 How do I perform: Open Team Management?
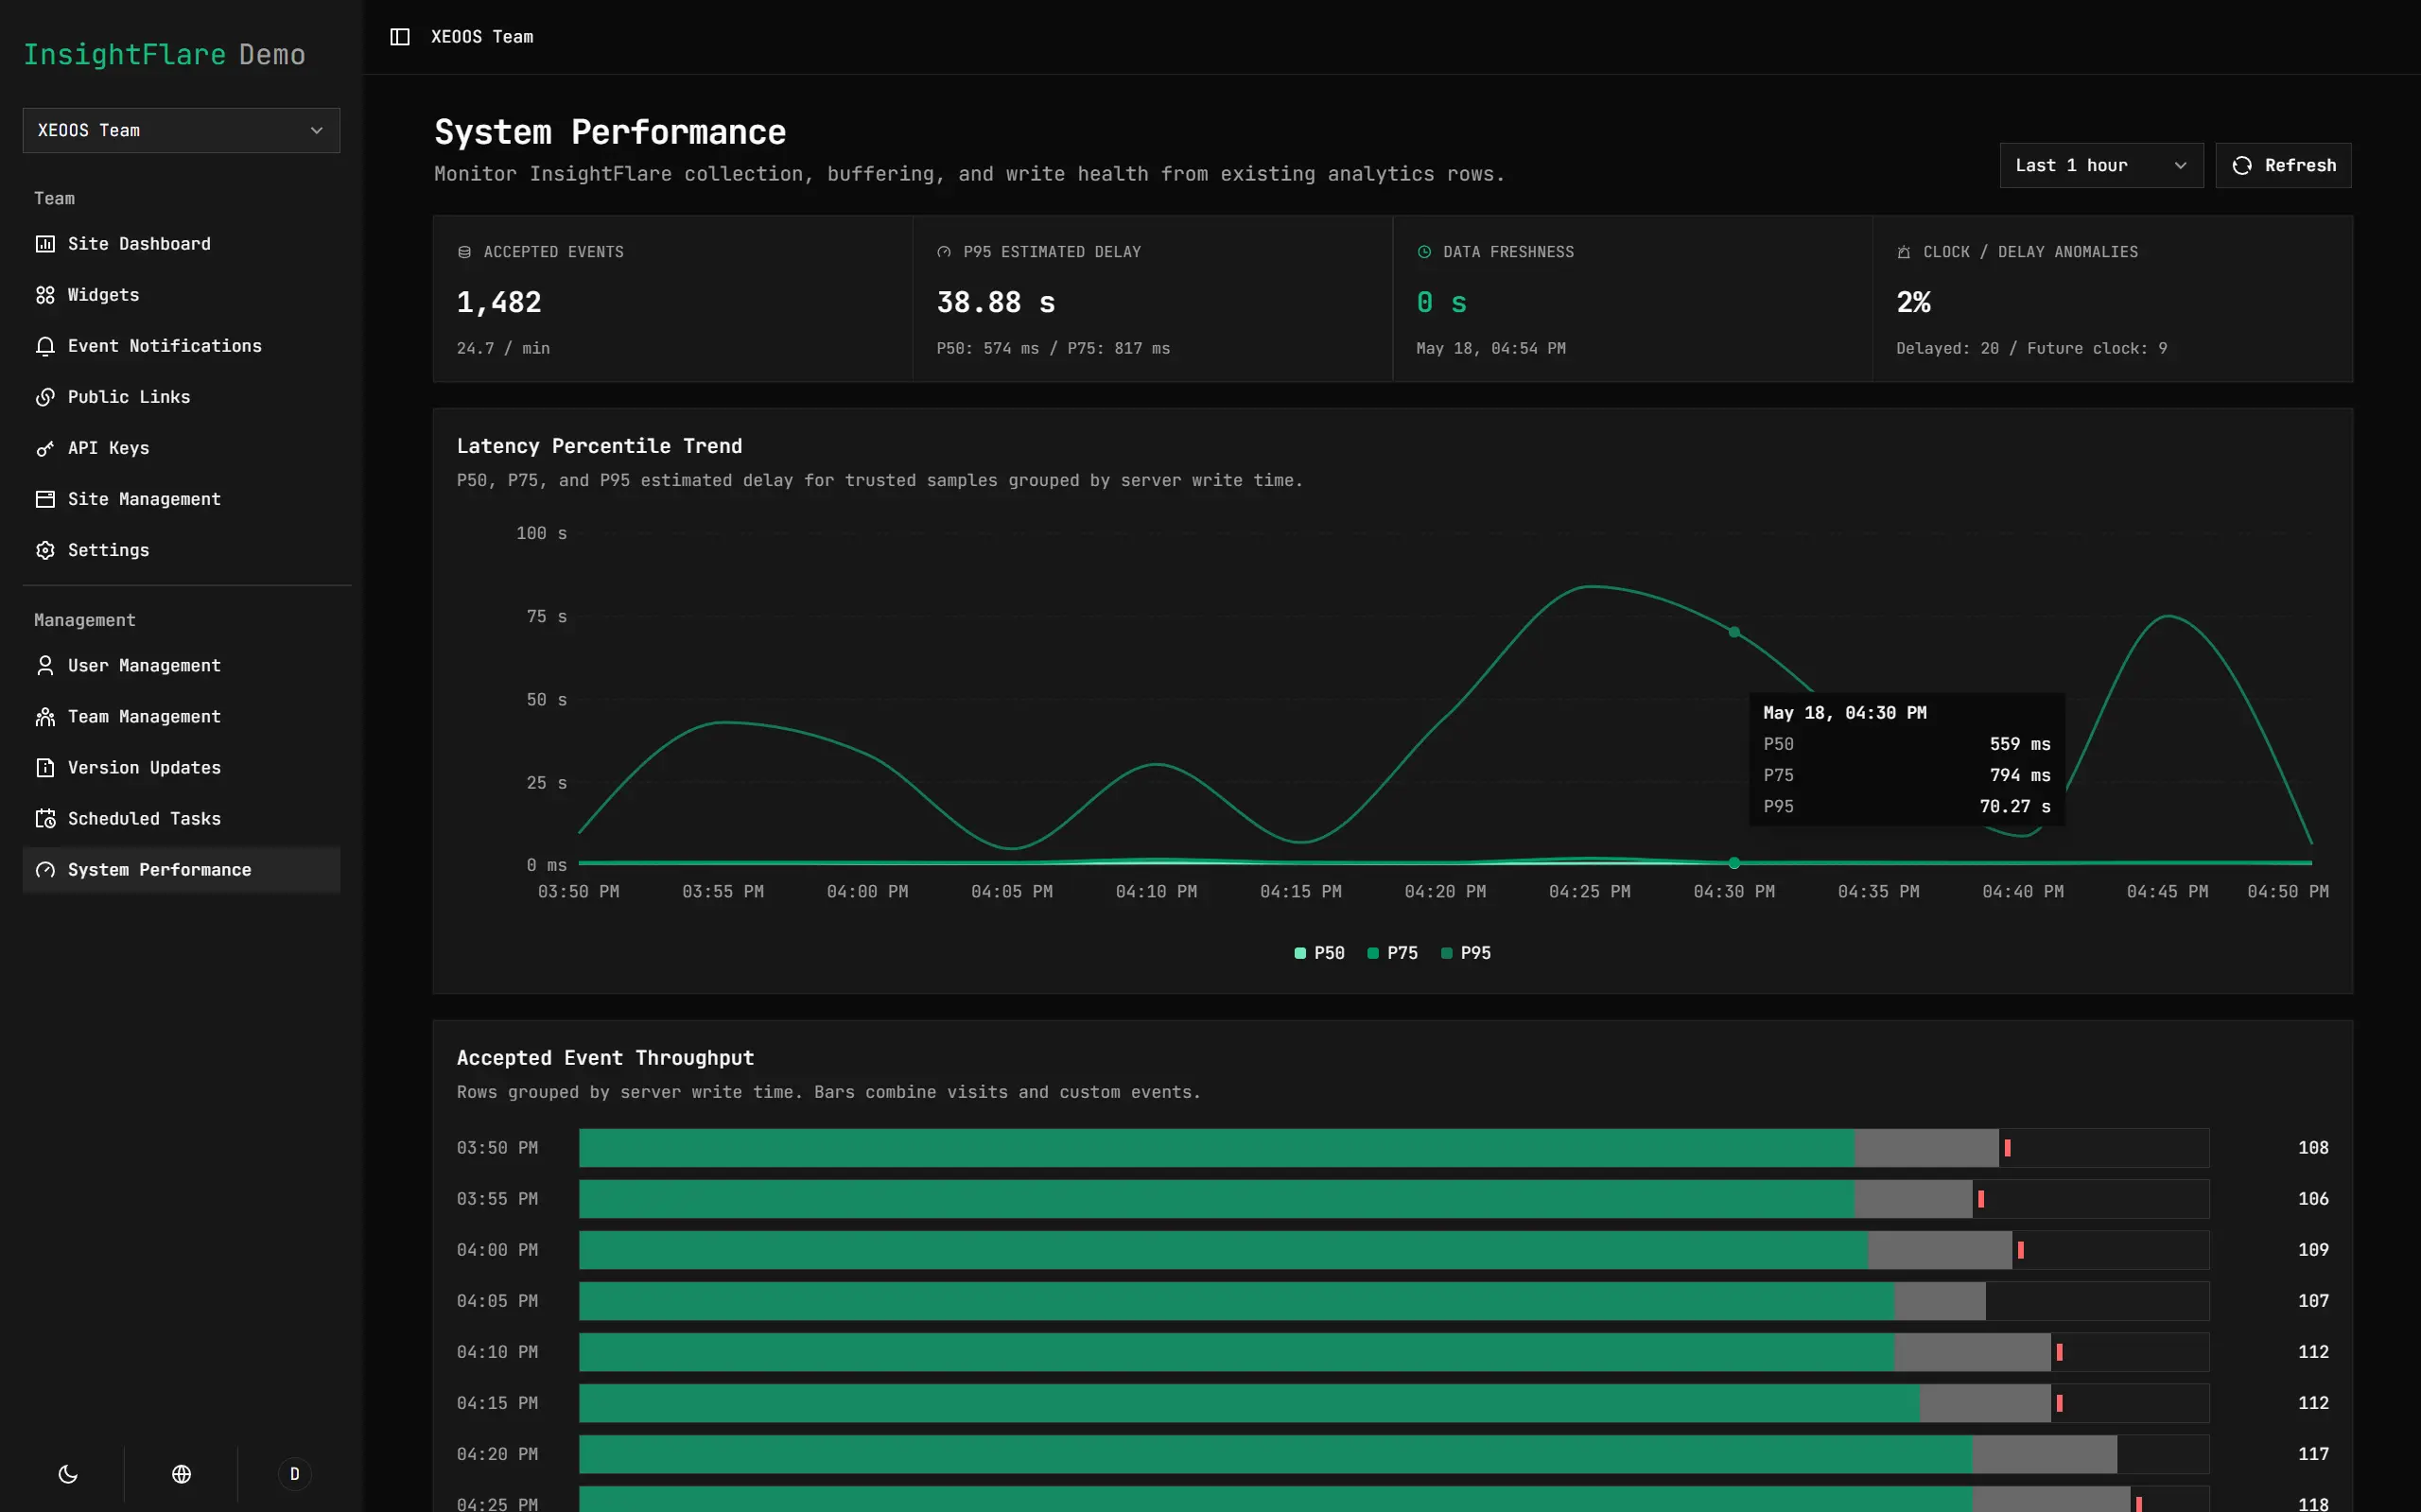tap(181, 717)
